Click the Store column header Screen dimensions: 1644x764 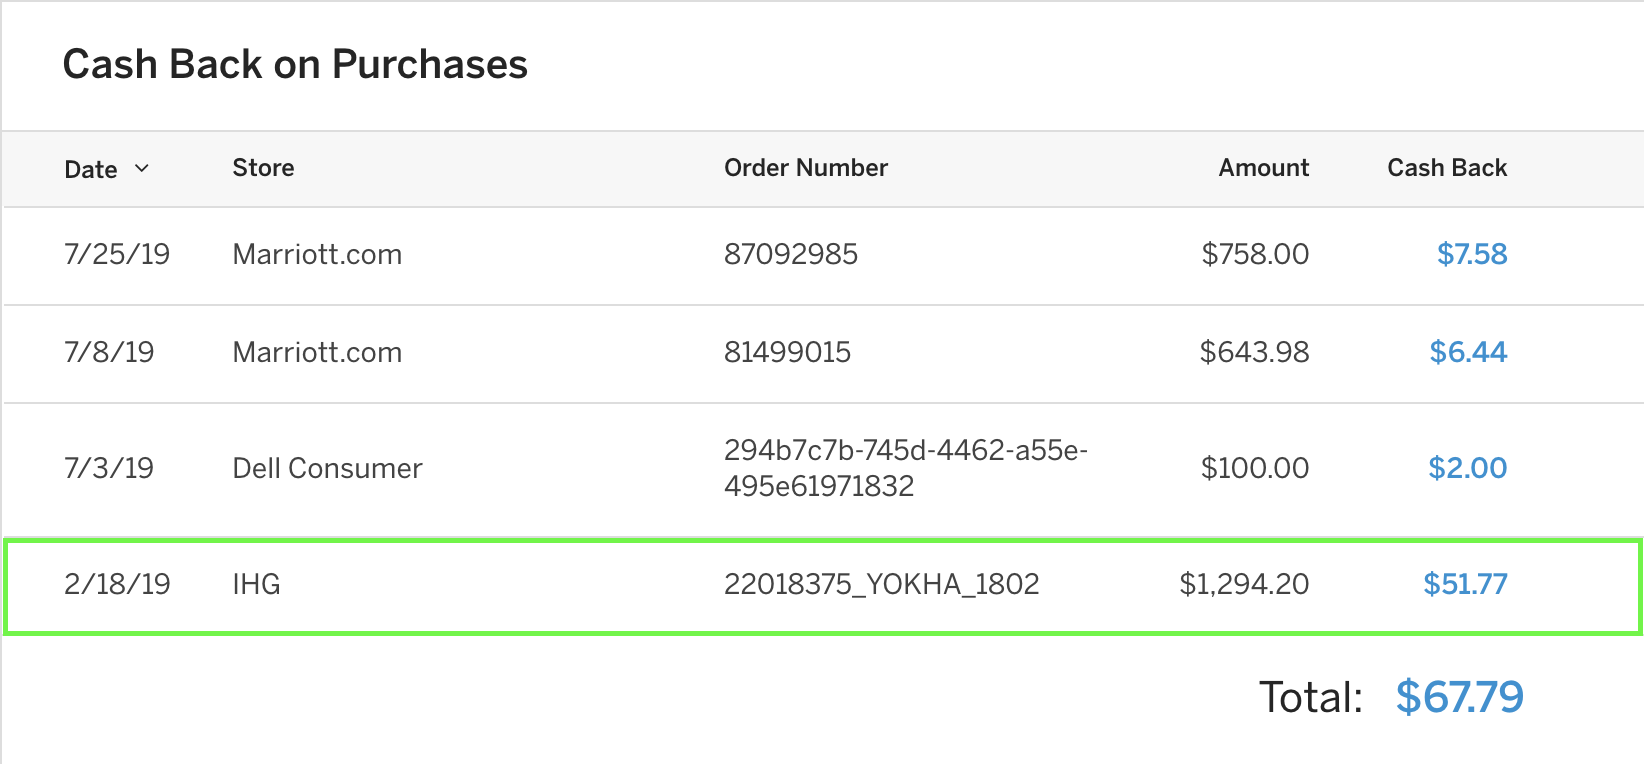point(263,168)
